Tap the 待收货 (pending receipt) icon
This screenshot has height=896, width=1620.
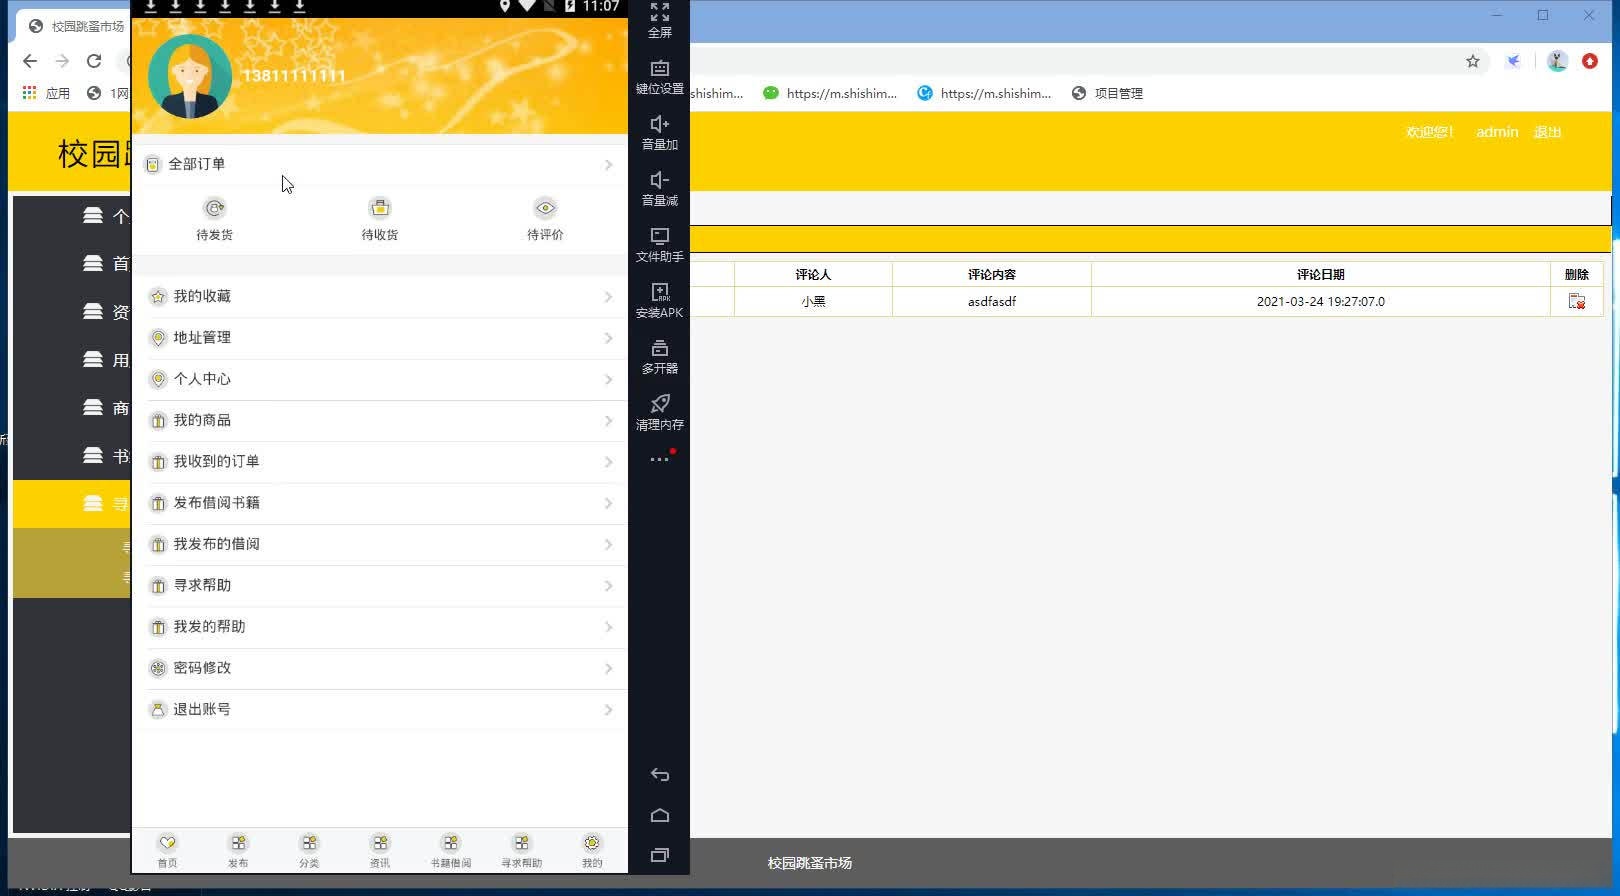point(380,208)
